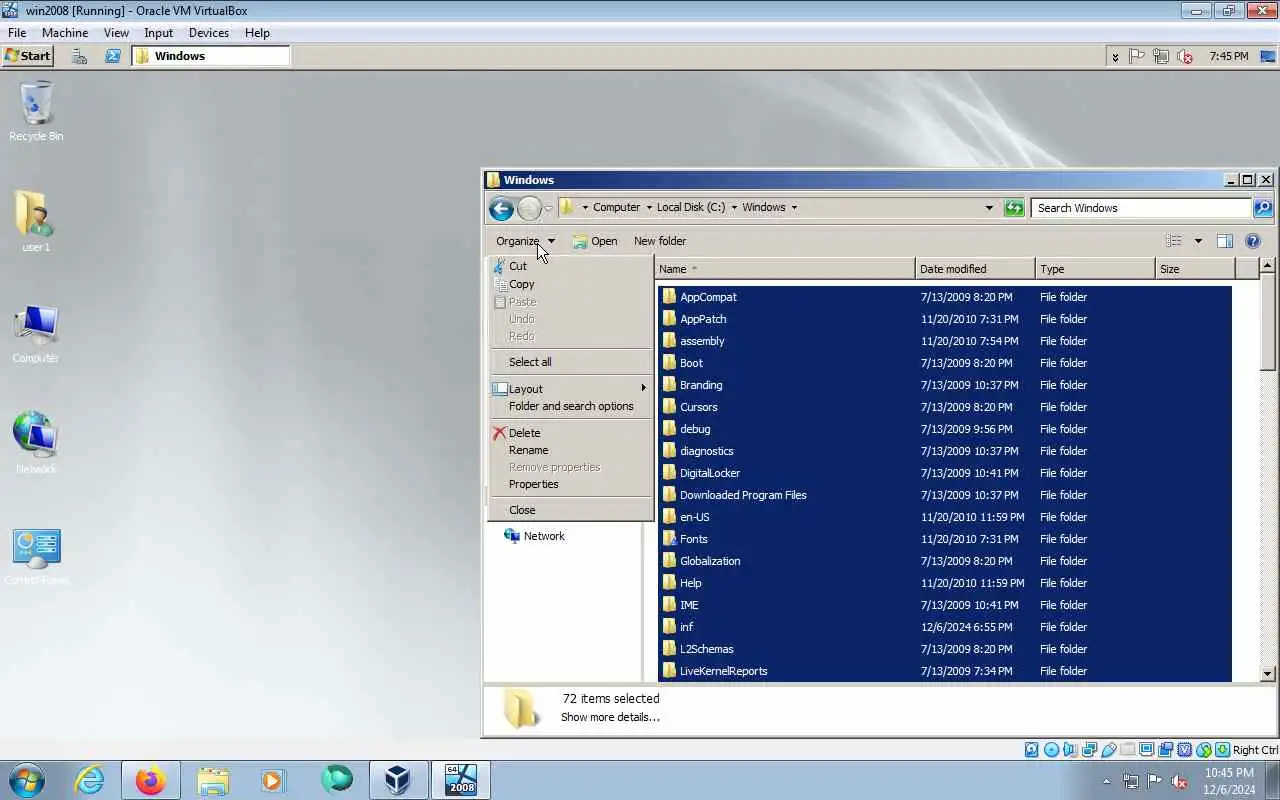Select the LiveKernelReports folder row
1280x800 pixels.
coord(945,671)
